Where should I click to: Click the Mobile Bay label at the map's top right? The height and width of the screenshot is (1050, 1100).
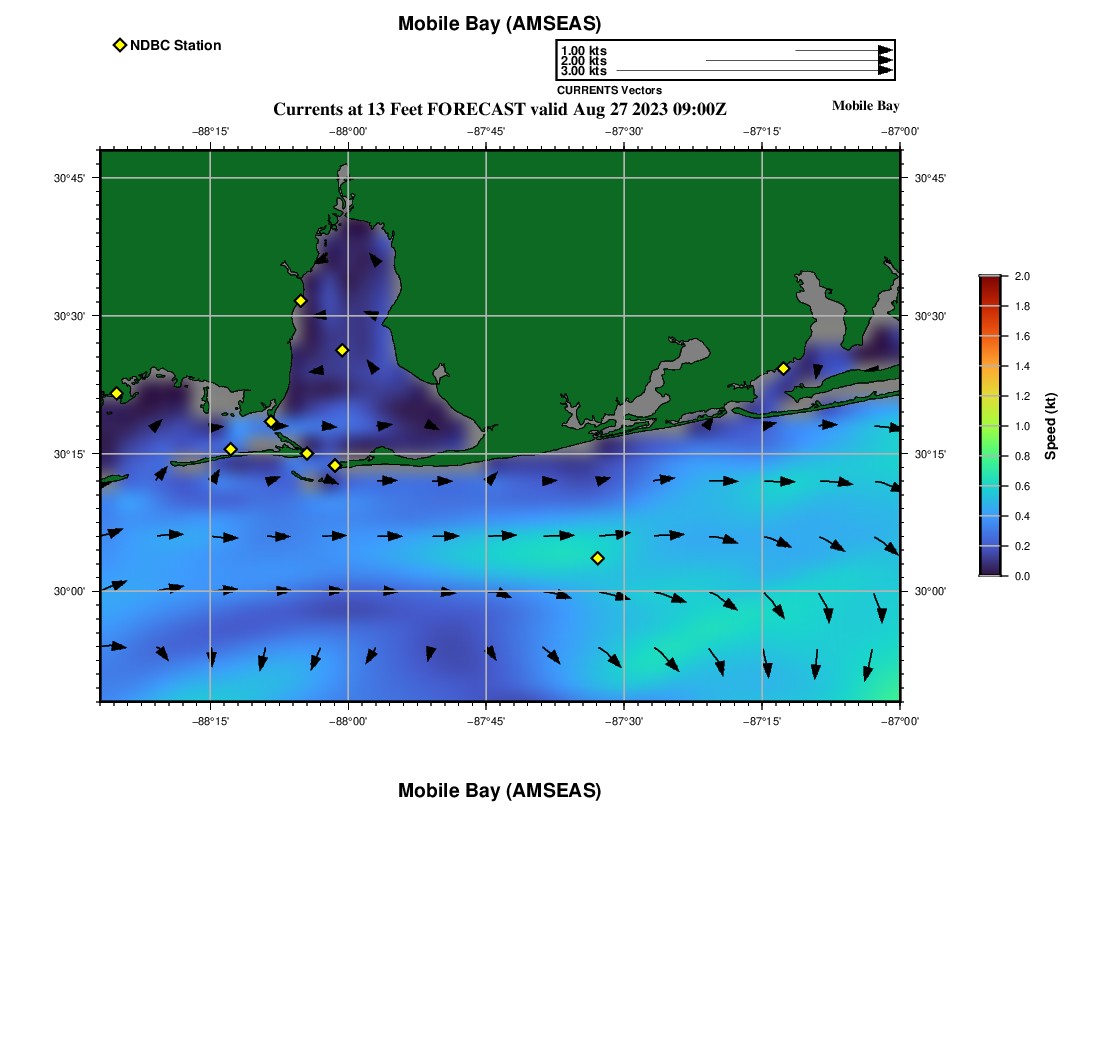(x=865, y=106)
